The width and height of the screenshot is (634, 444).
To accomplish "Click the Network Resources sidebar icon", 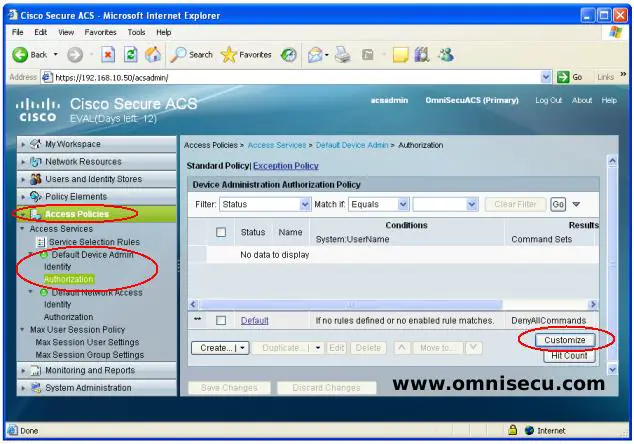I will [36, 162].
